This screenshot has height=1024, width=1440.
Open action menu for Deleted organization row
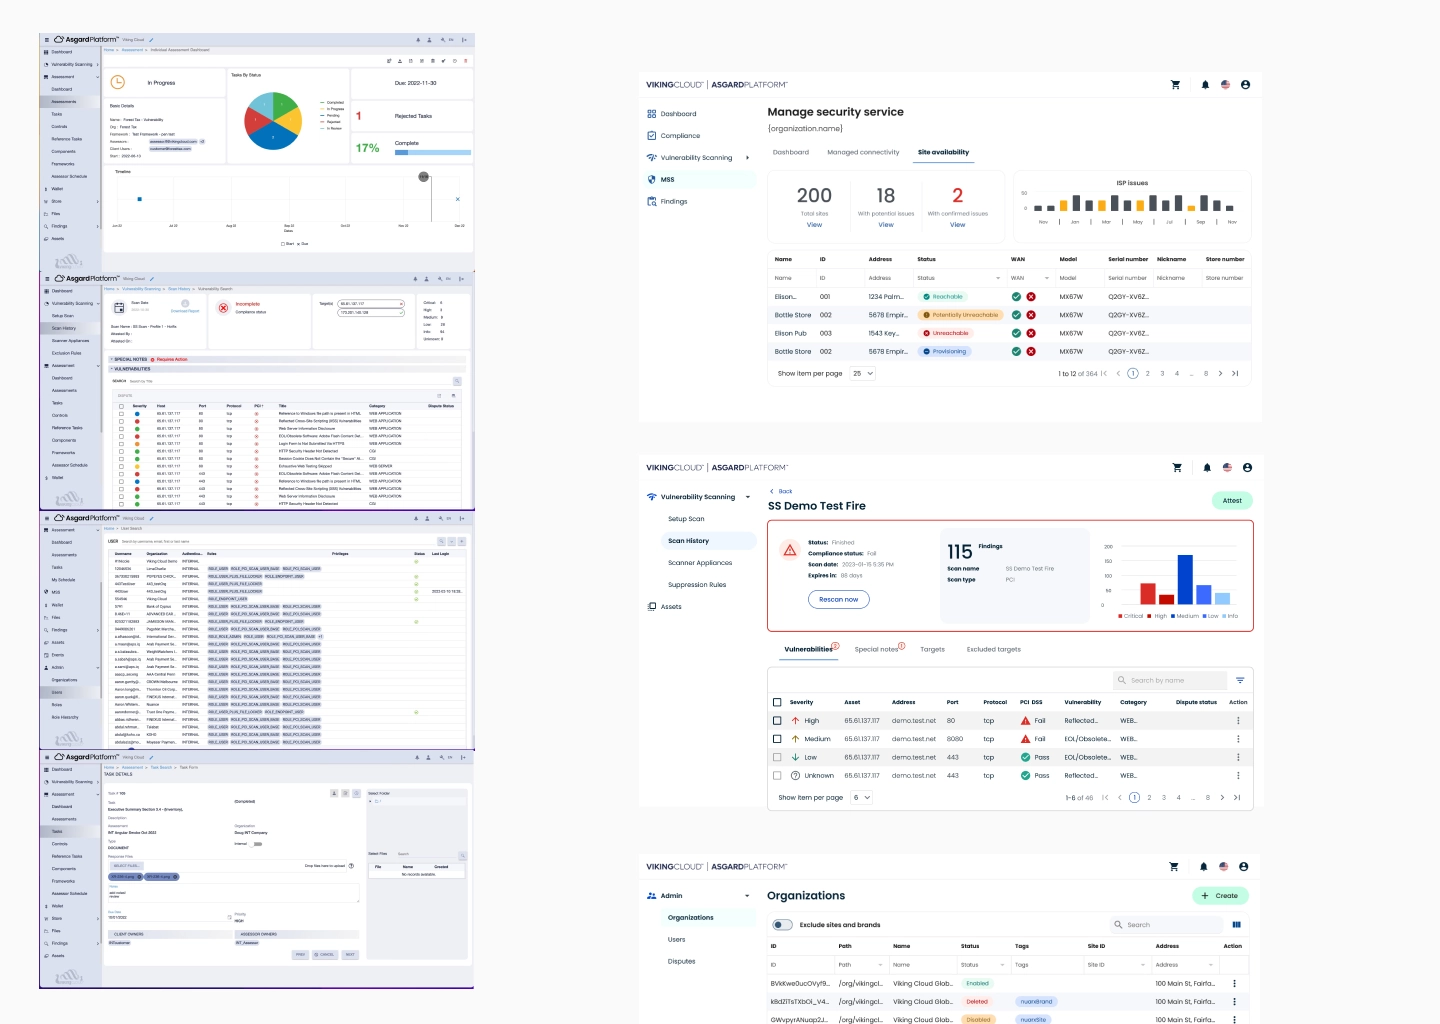click(1234, 1001)
